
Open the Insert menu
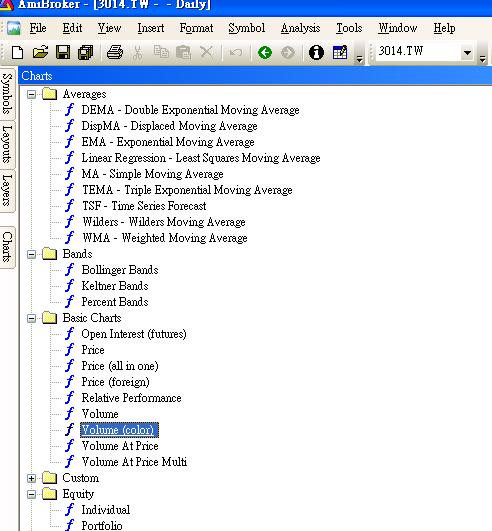151,28
